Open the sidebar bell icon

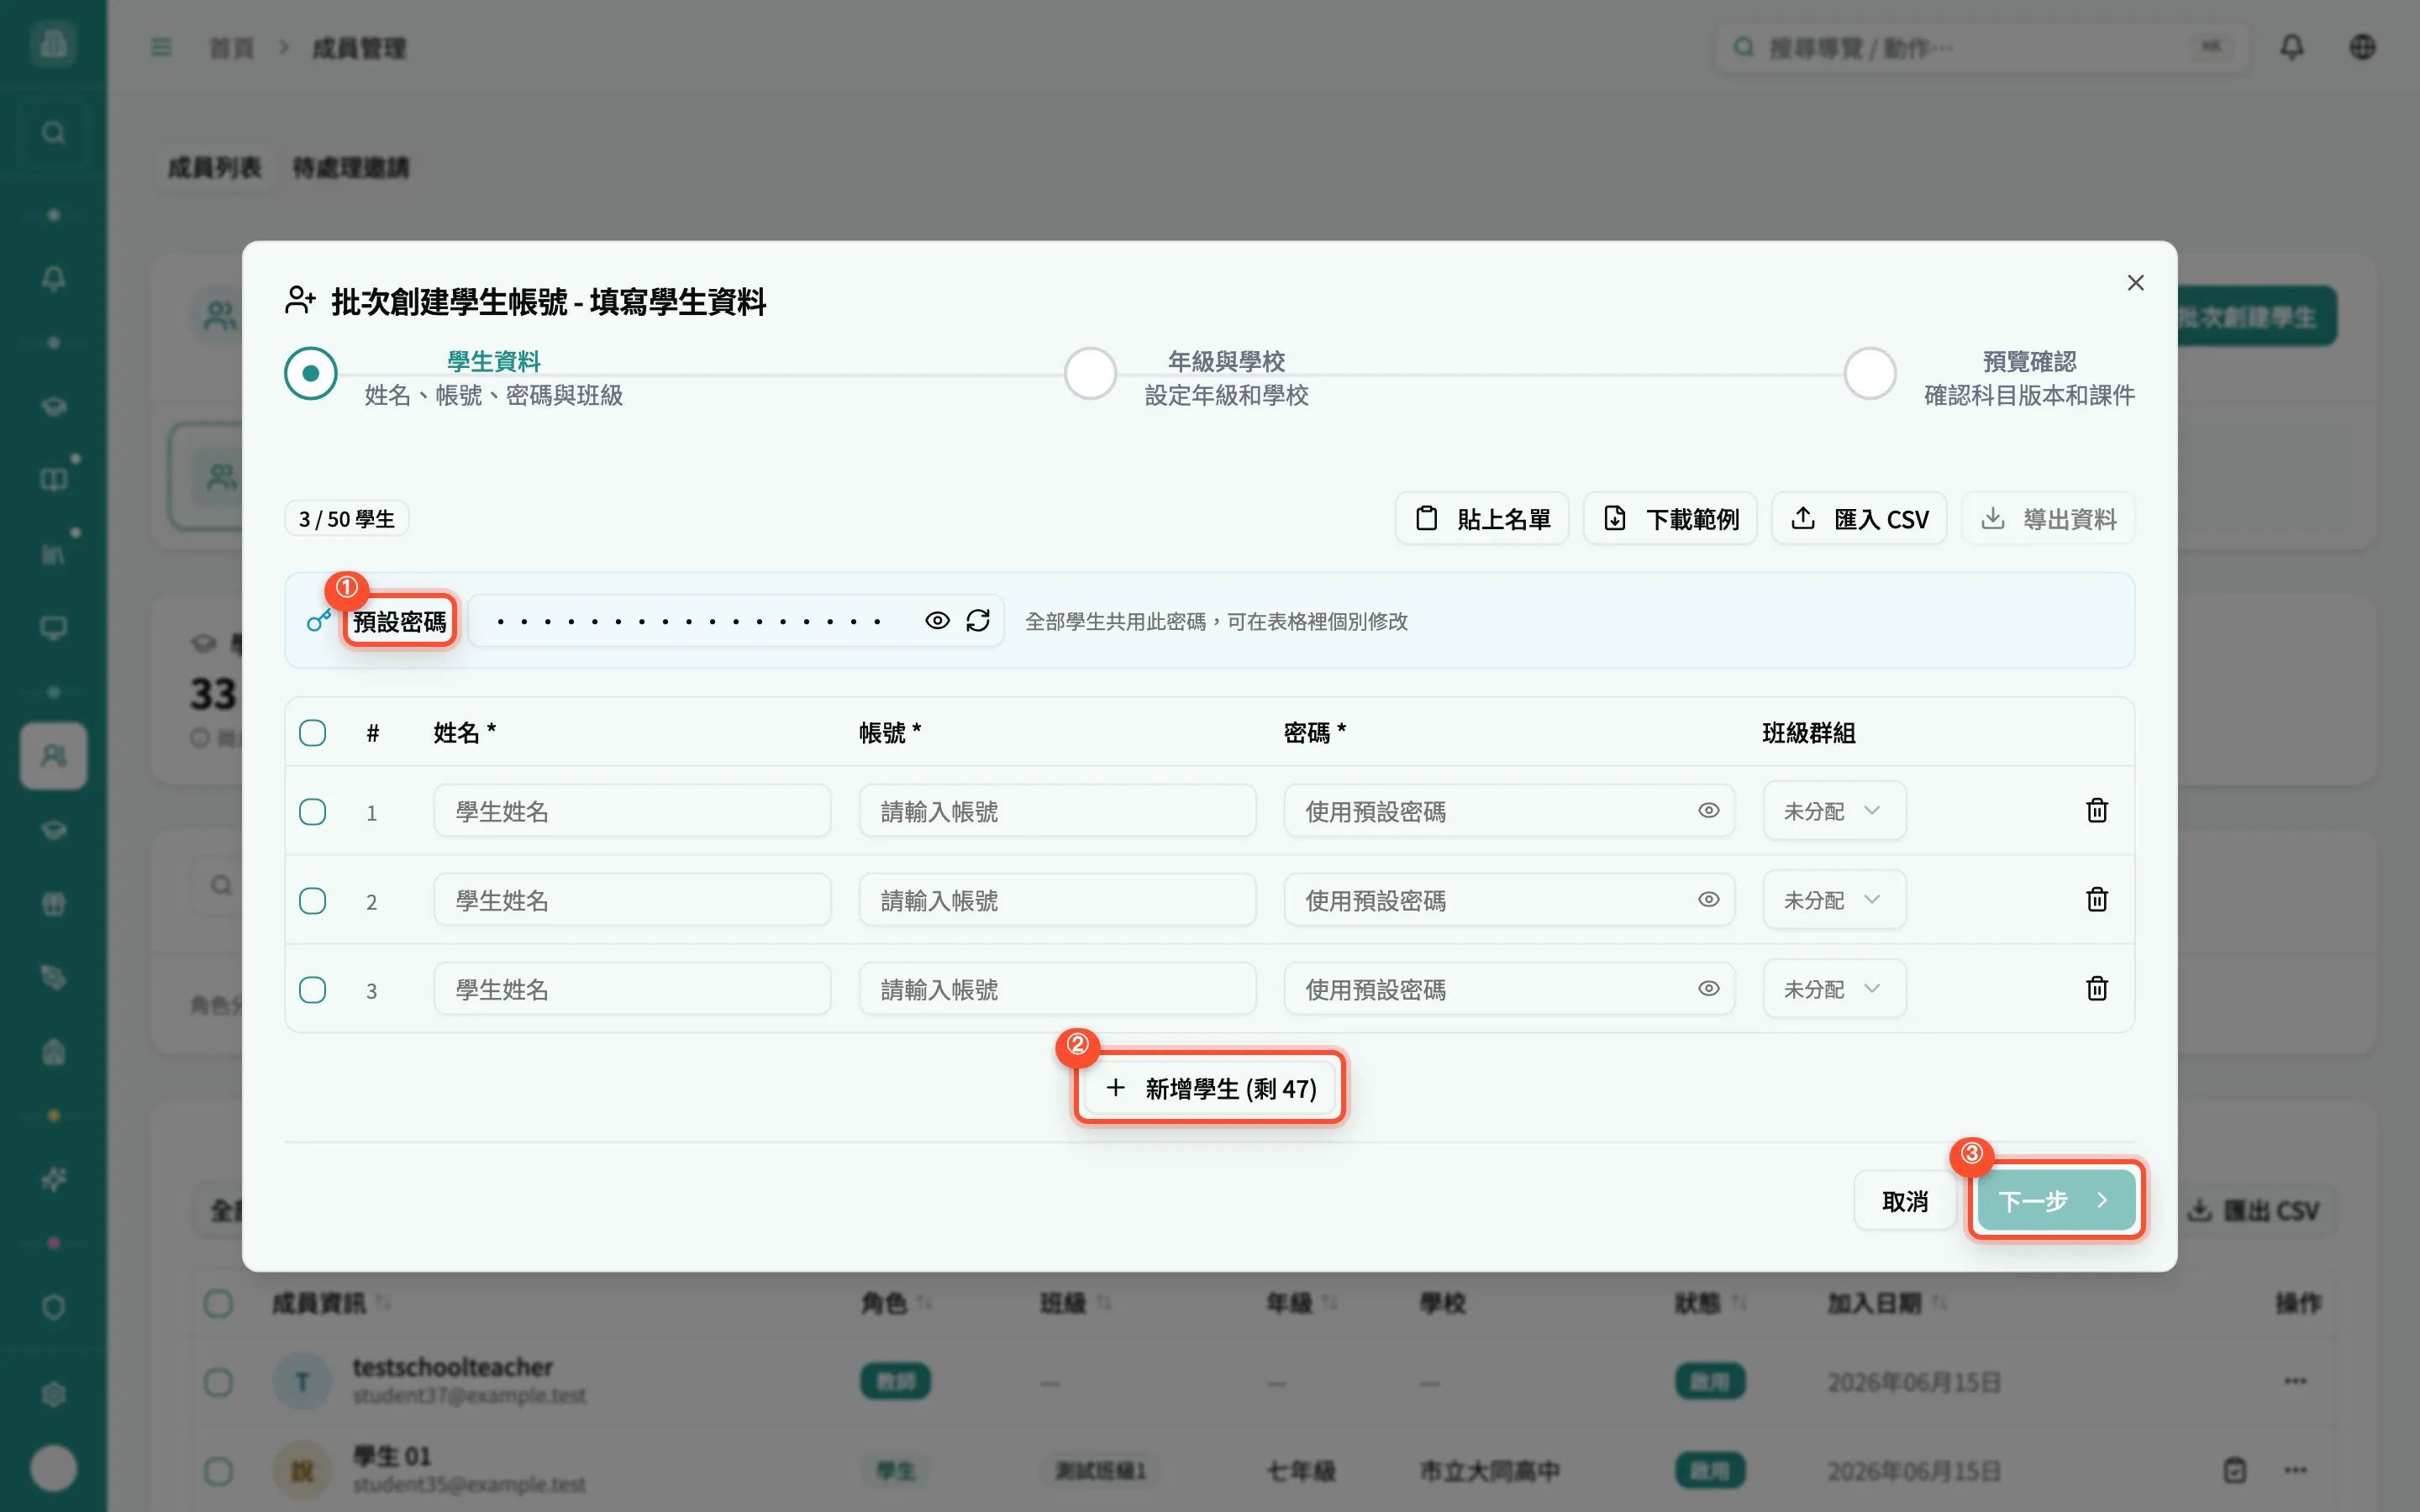pos(53,278)
